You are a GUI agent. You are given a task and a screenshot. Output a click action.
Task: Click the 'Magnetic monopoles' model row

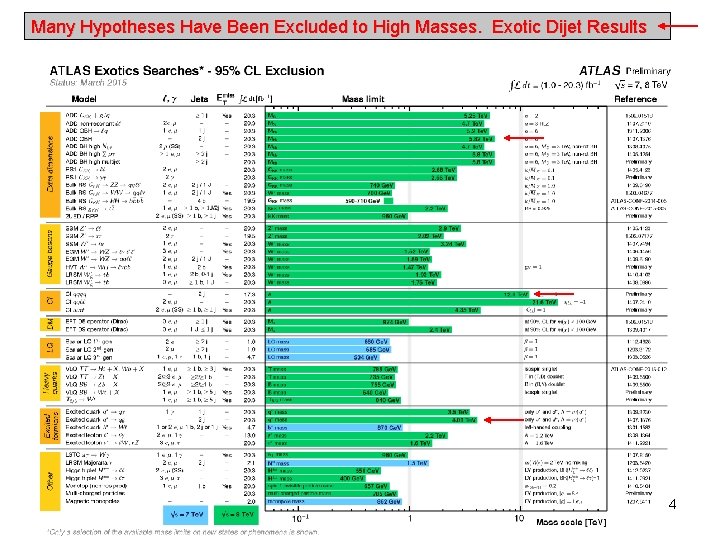[x=92, y=501]
